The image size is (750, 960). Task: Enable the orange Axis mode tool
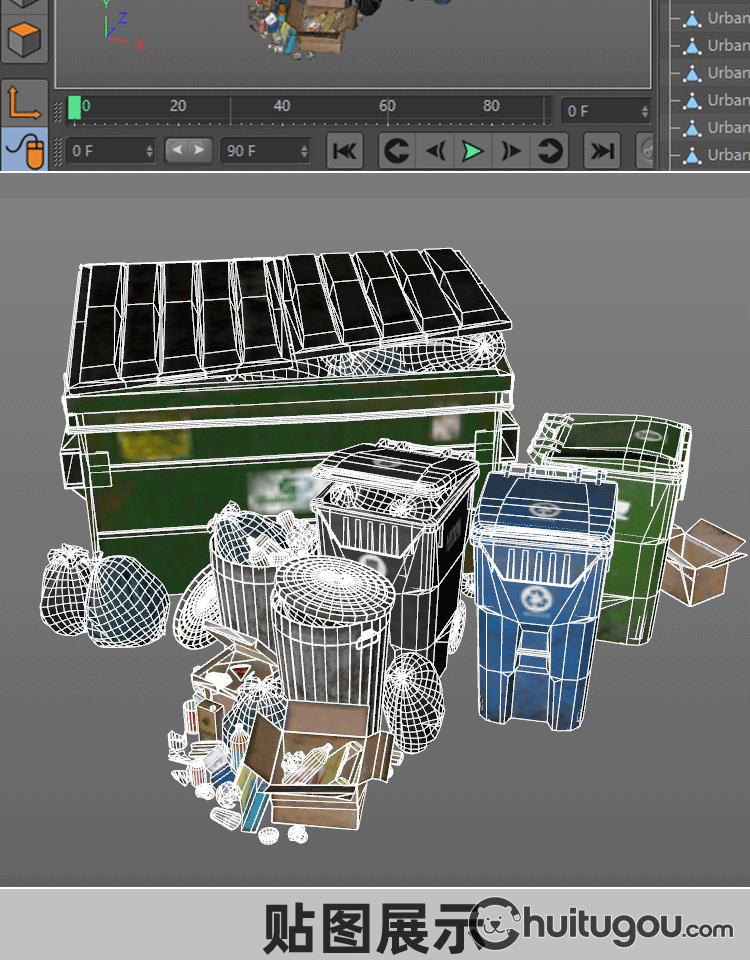click(24, 101)
